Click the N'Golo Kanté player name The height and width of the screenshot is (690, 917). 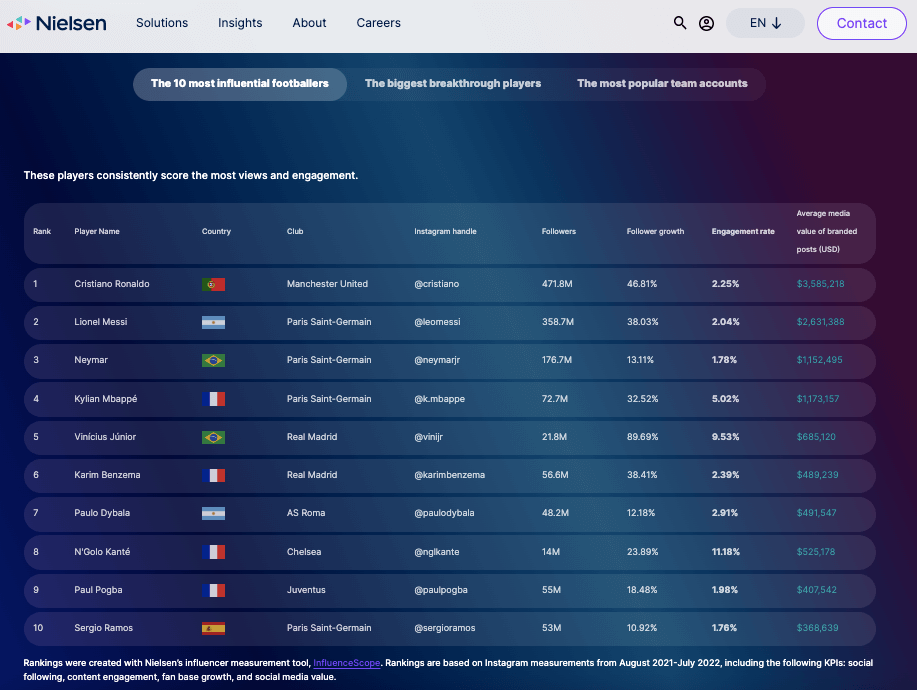(102, 551)
